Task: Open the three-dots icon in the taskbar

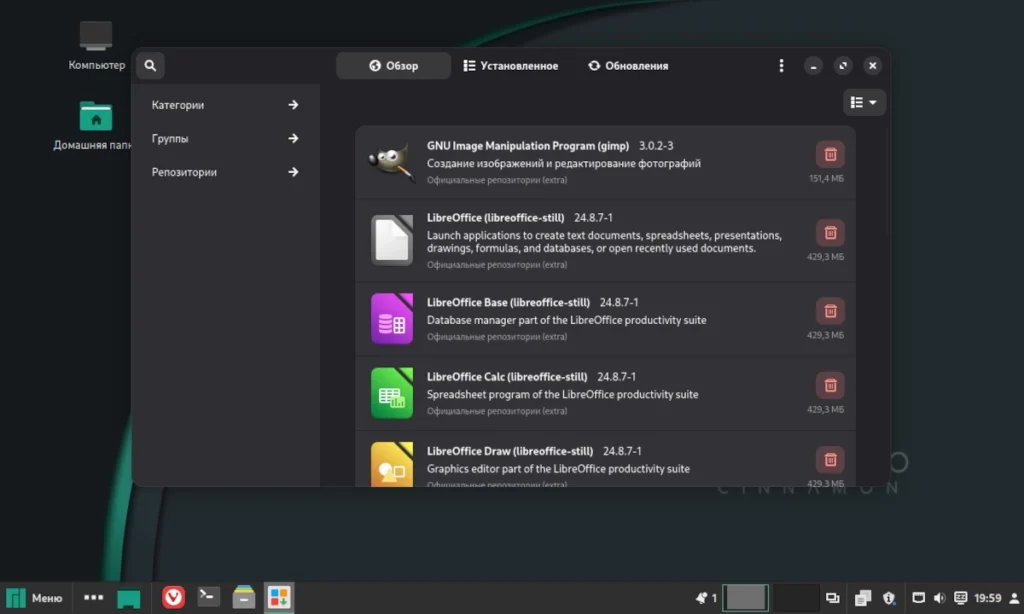Action: 93,597
